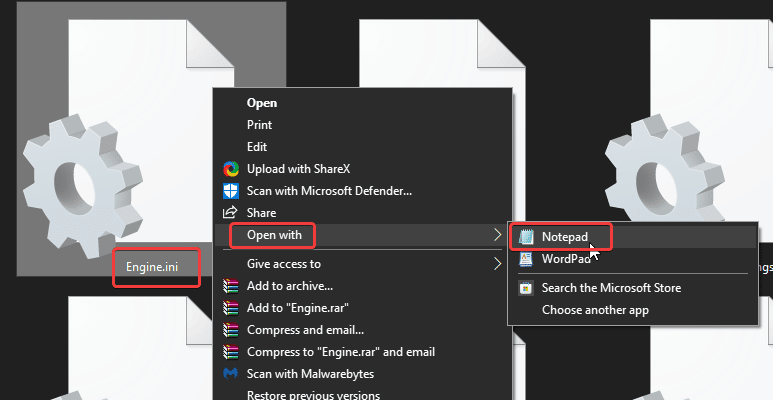Click the WordPad icon in the submenu

pyautogui.click(x=526, y=258)
